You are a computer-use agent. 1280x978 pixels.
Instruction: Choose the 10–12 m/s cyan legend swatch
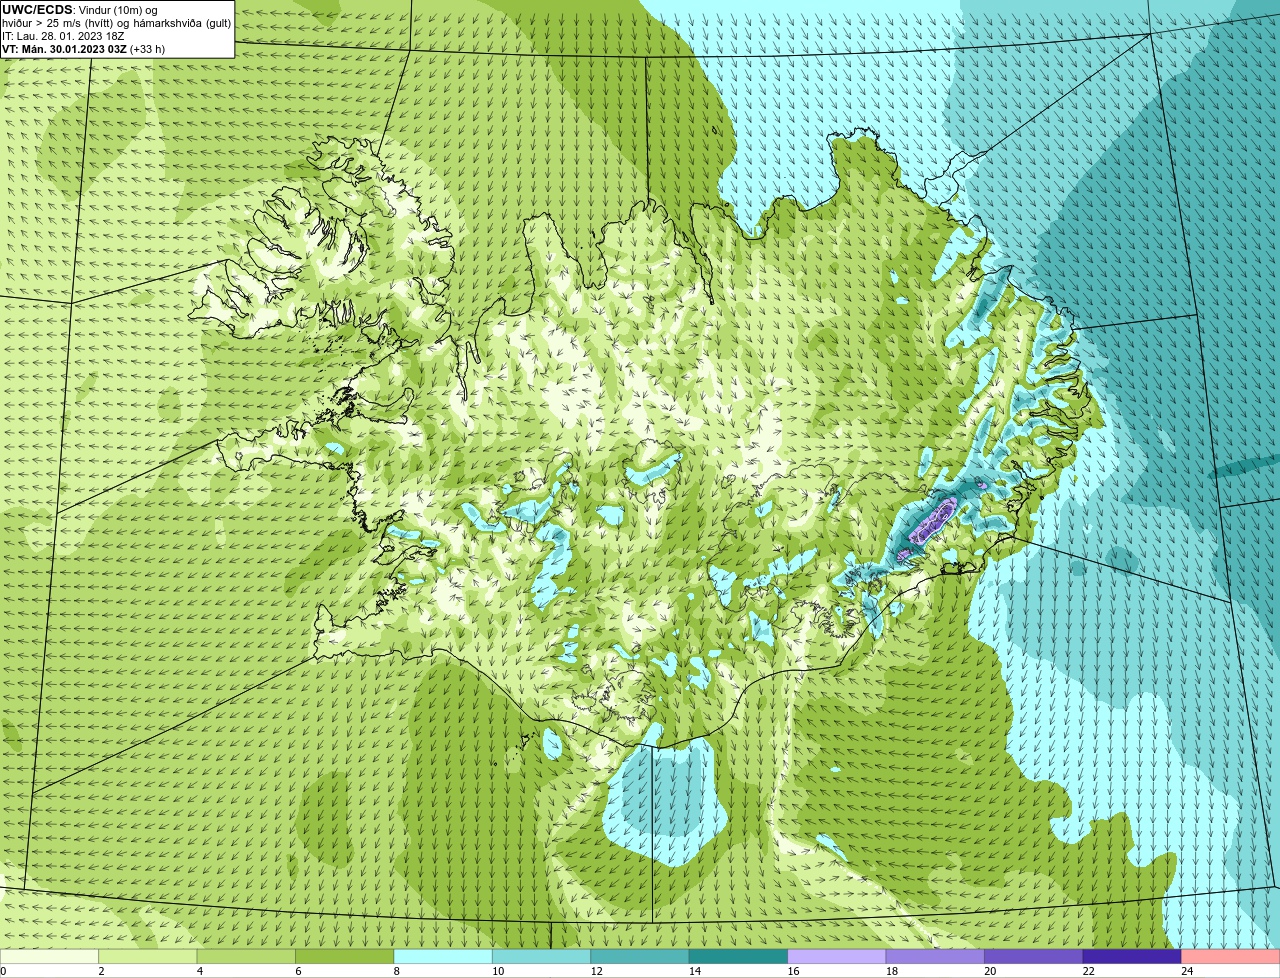click(x=542, y=956)
